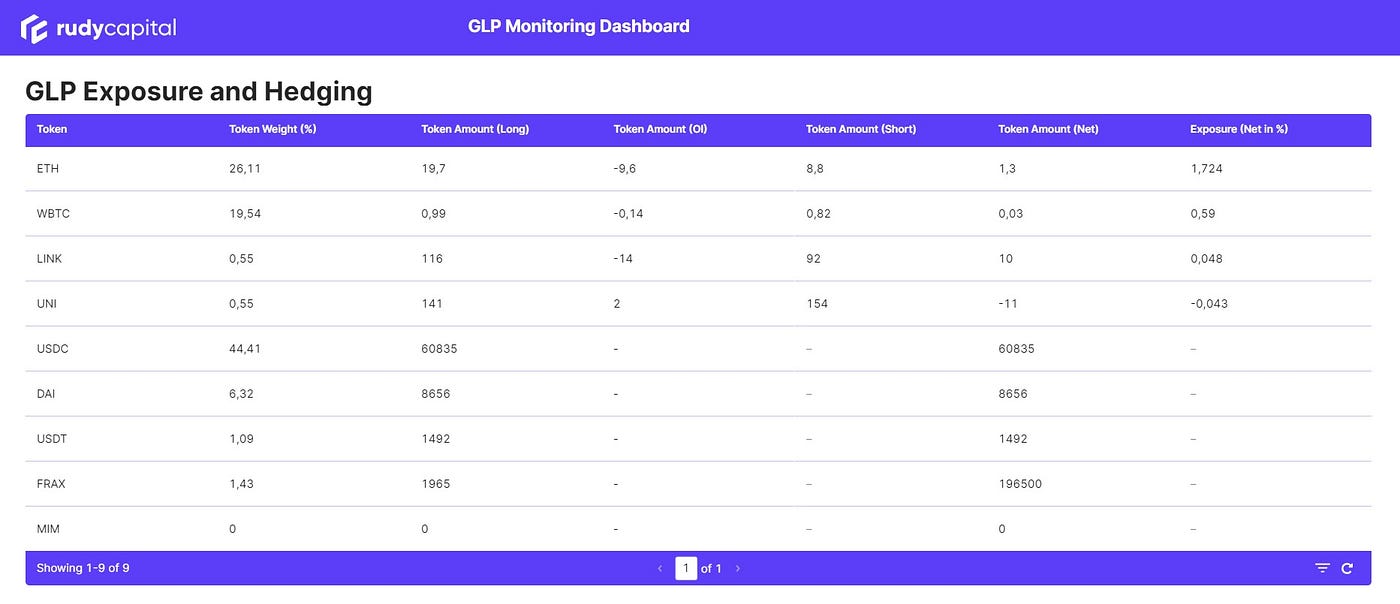Click LINK exposure value 0,048
The width and height of the screenshot is (1400, 604).
[1207, 259]
